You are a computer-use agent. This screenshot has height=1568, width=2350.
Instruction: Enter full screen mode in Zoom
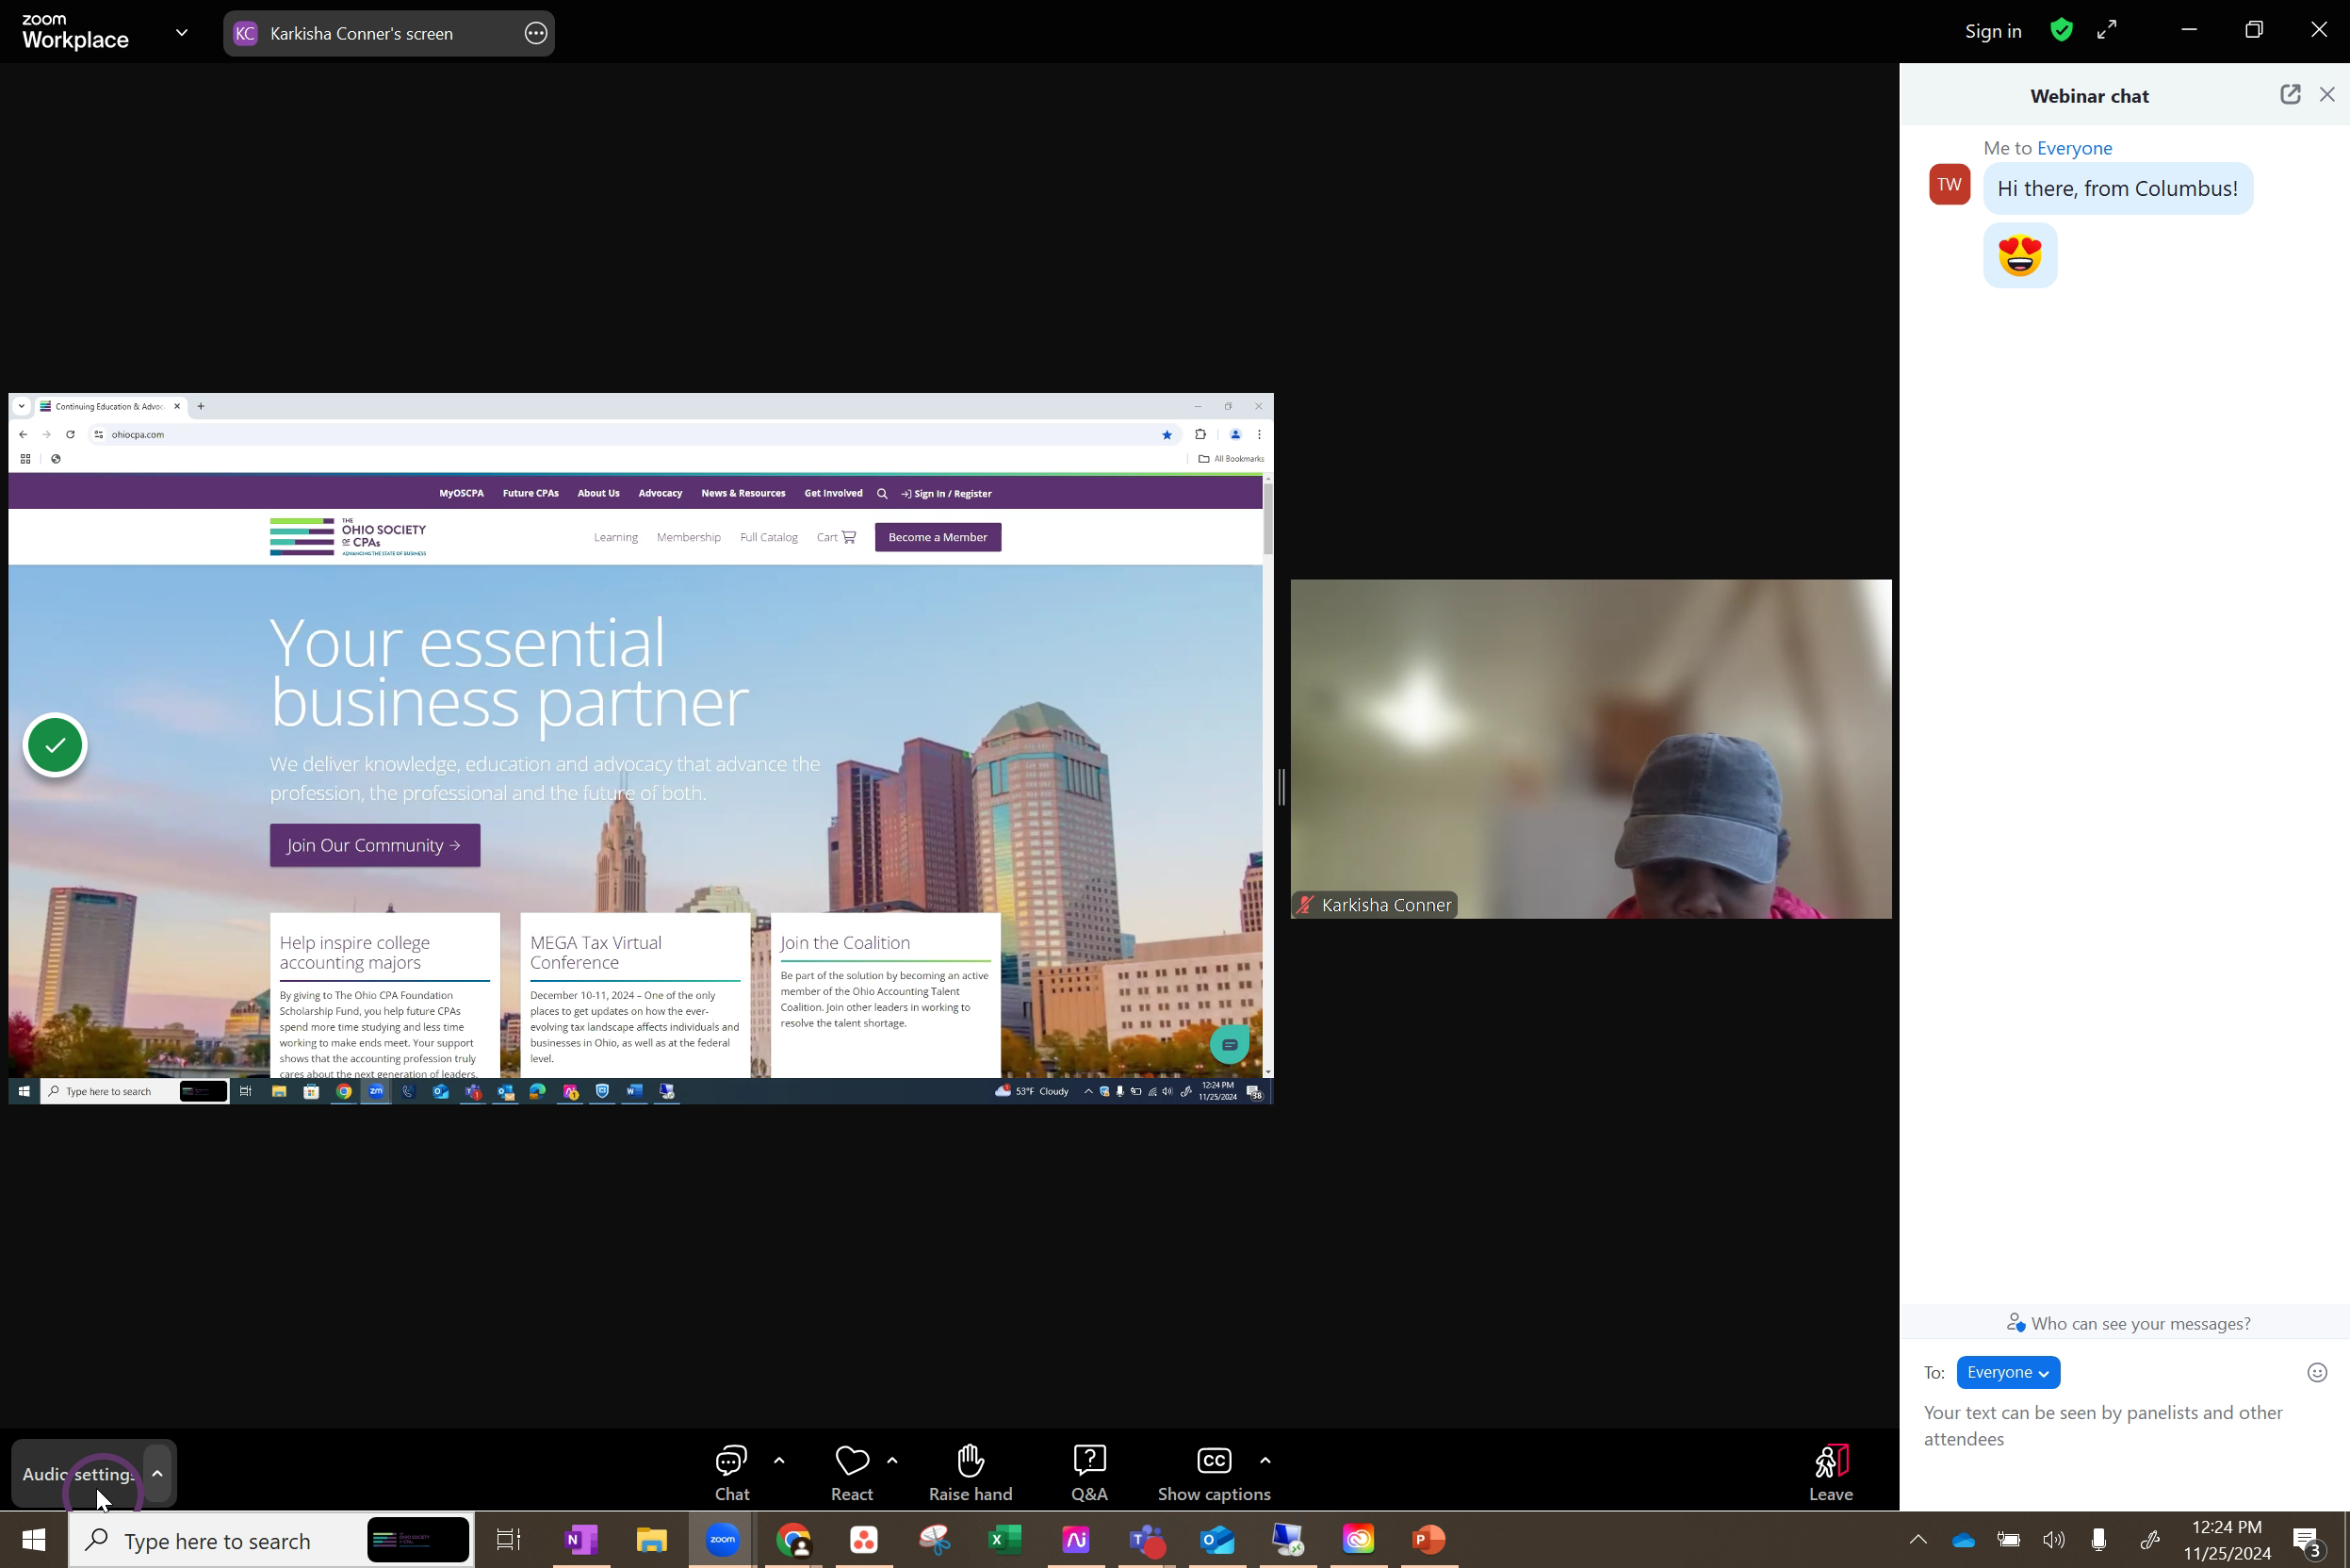point(2107,30)
